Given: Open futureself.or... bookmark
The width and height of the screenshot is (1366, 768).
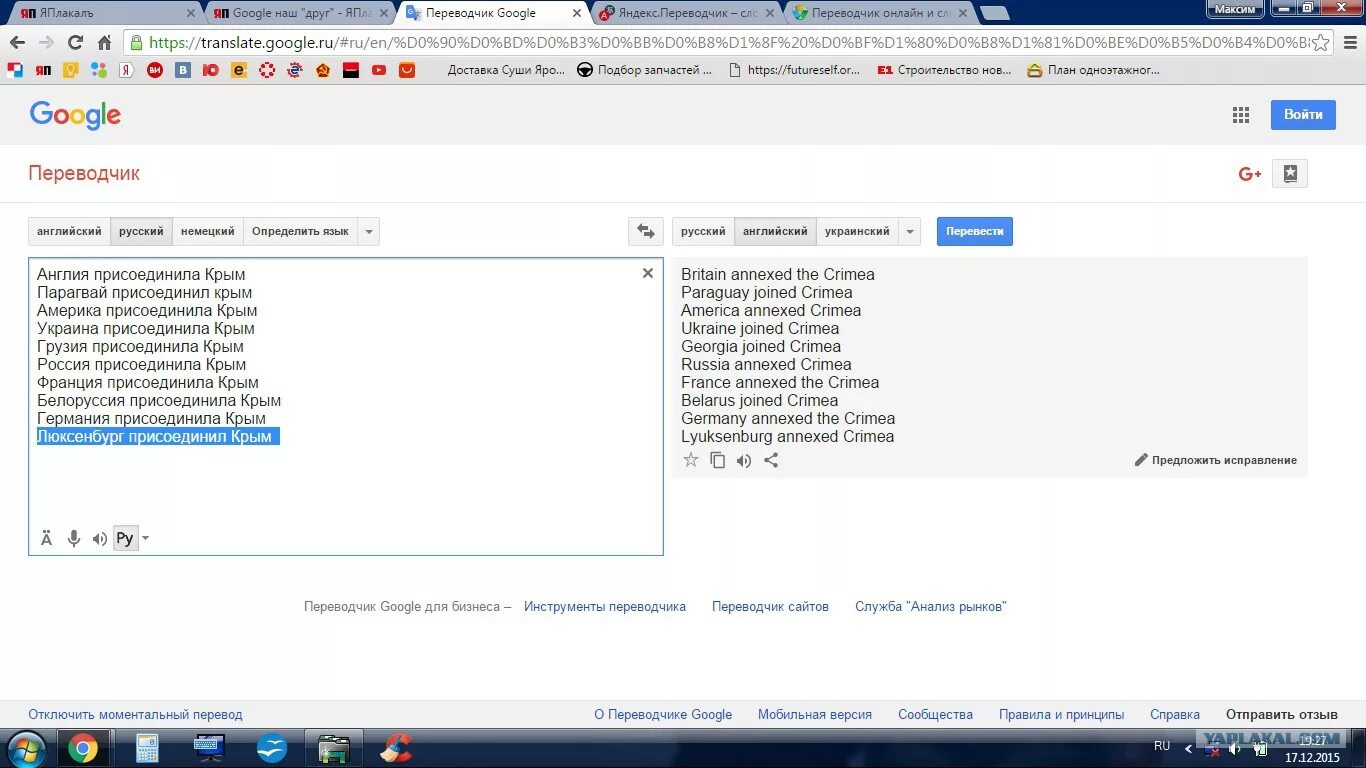Looking at the screenshot, I should pos(794,70).
